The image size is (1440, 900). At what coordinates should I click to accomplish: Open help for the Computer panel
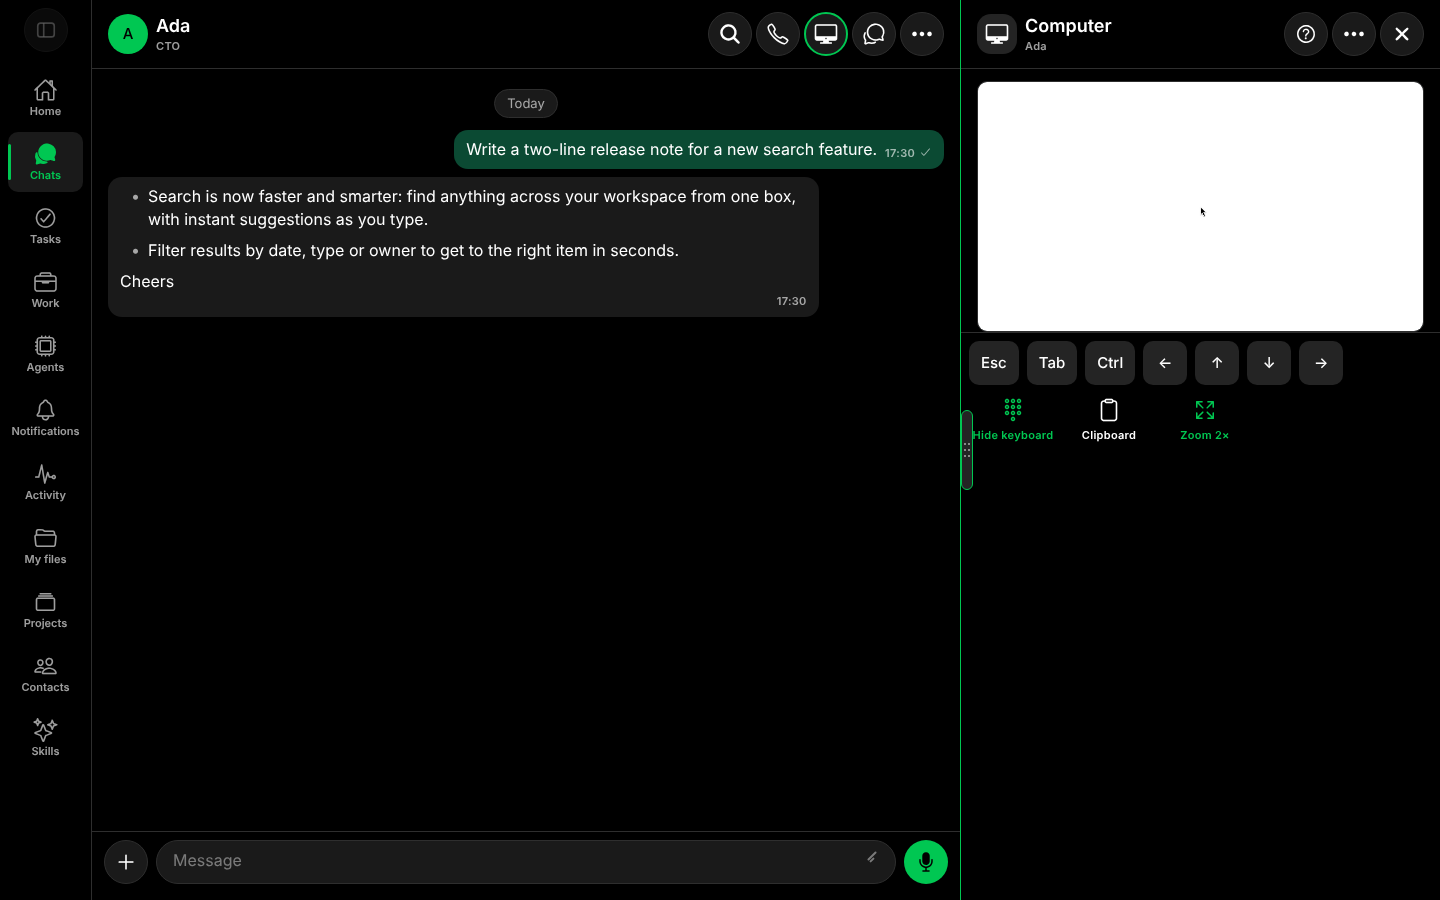(1306, 34)
